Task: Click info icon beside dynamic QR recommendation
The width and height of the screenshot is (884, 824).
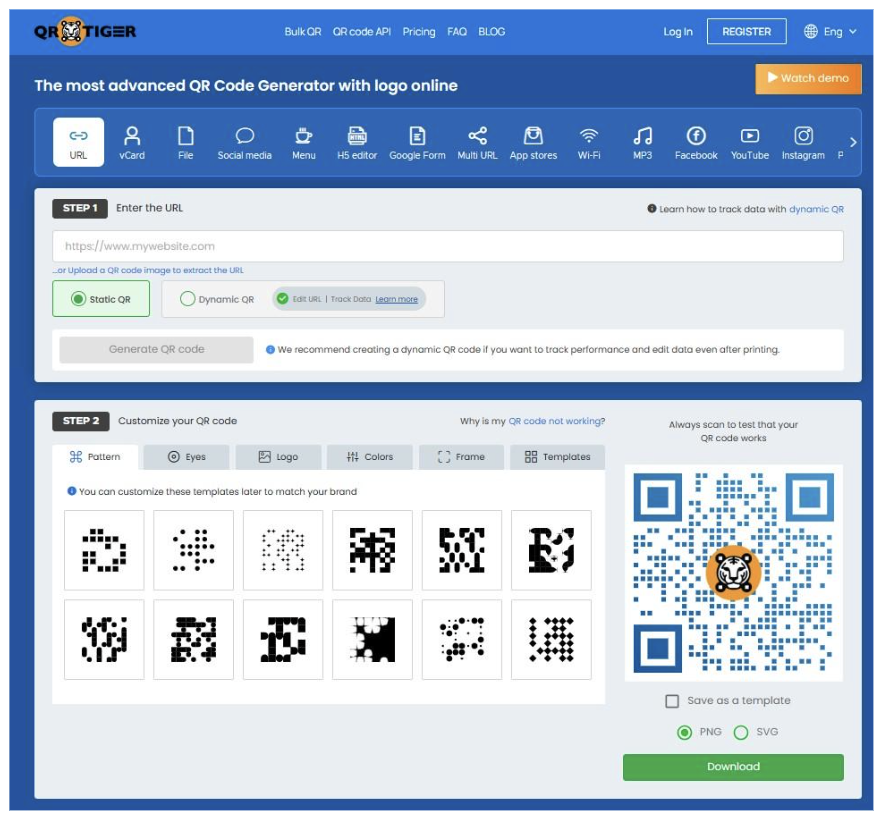Action: [270, 349]
